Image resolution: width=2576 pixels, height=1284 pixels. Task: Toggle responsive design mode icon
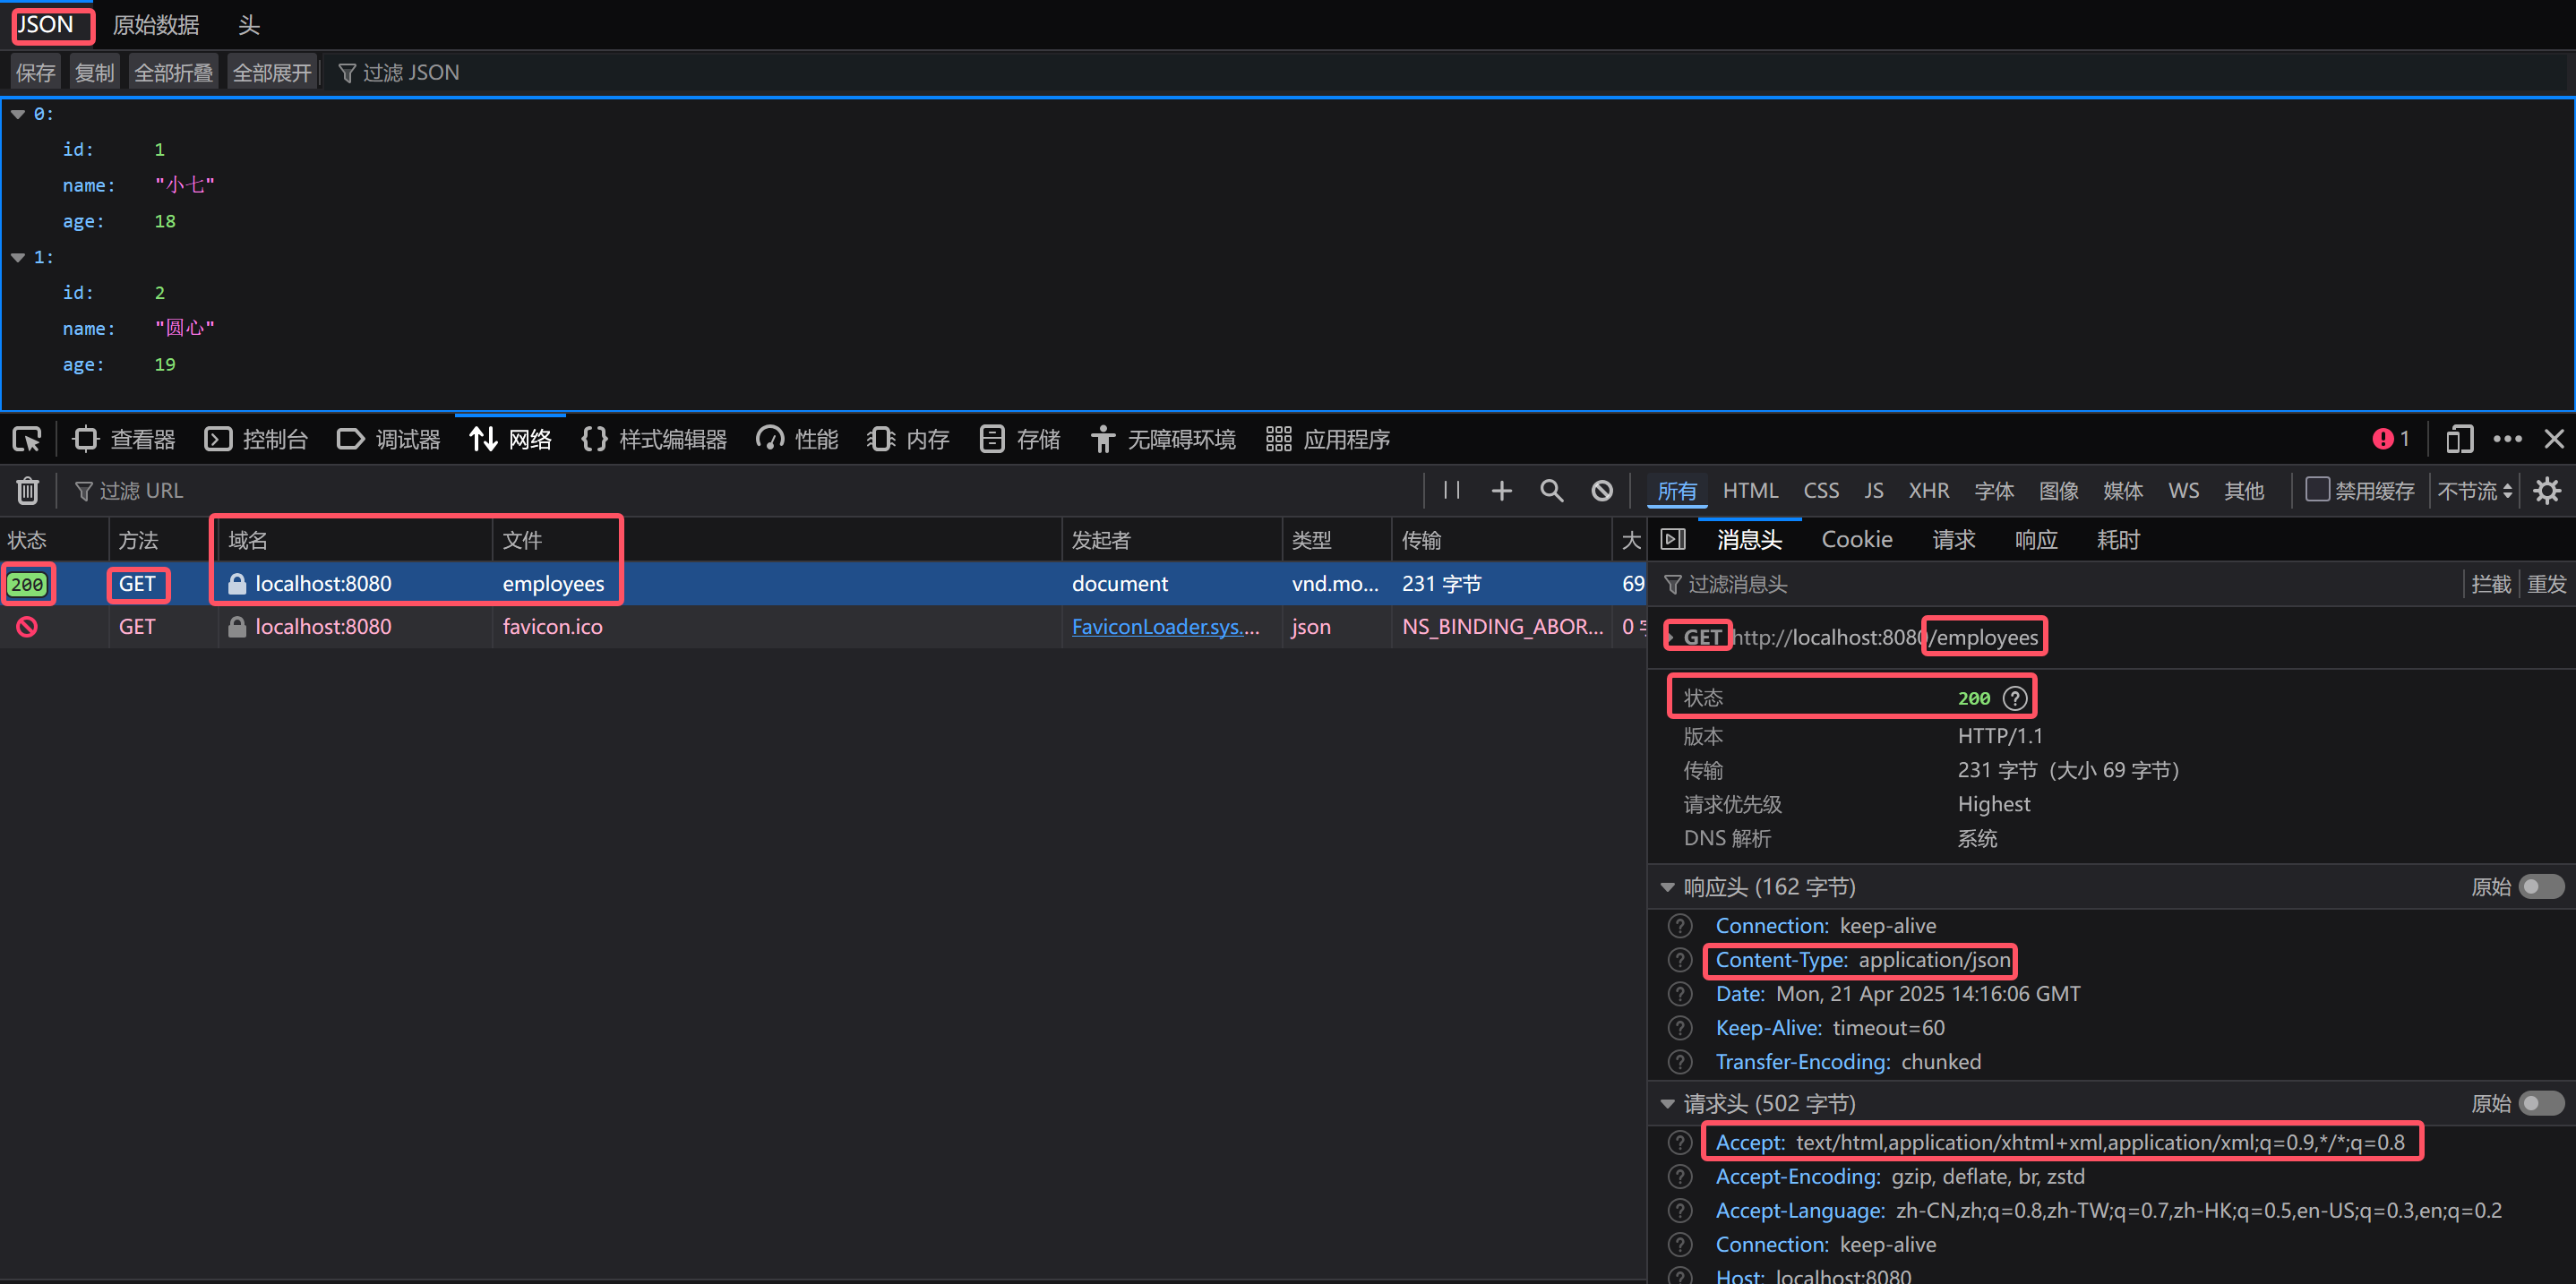(x=2459, y=439)
